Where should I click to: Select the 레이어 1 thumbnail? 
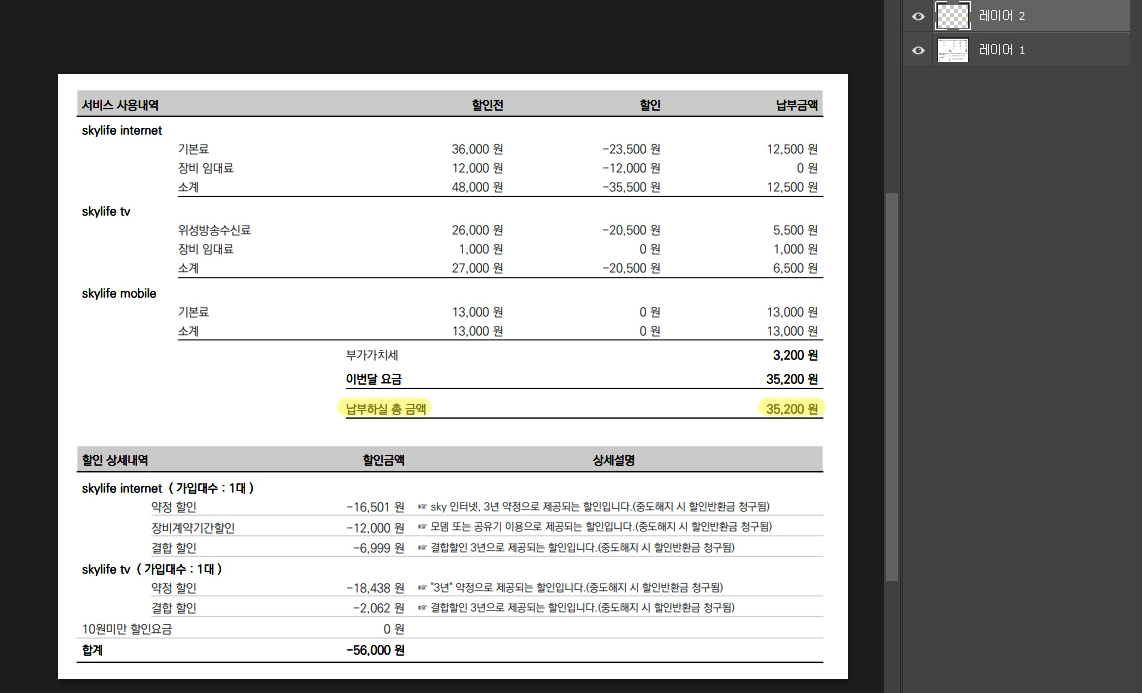953,50
